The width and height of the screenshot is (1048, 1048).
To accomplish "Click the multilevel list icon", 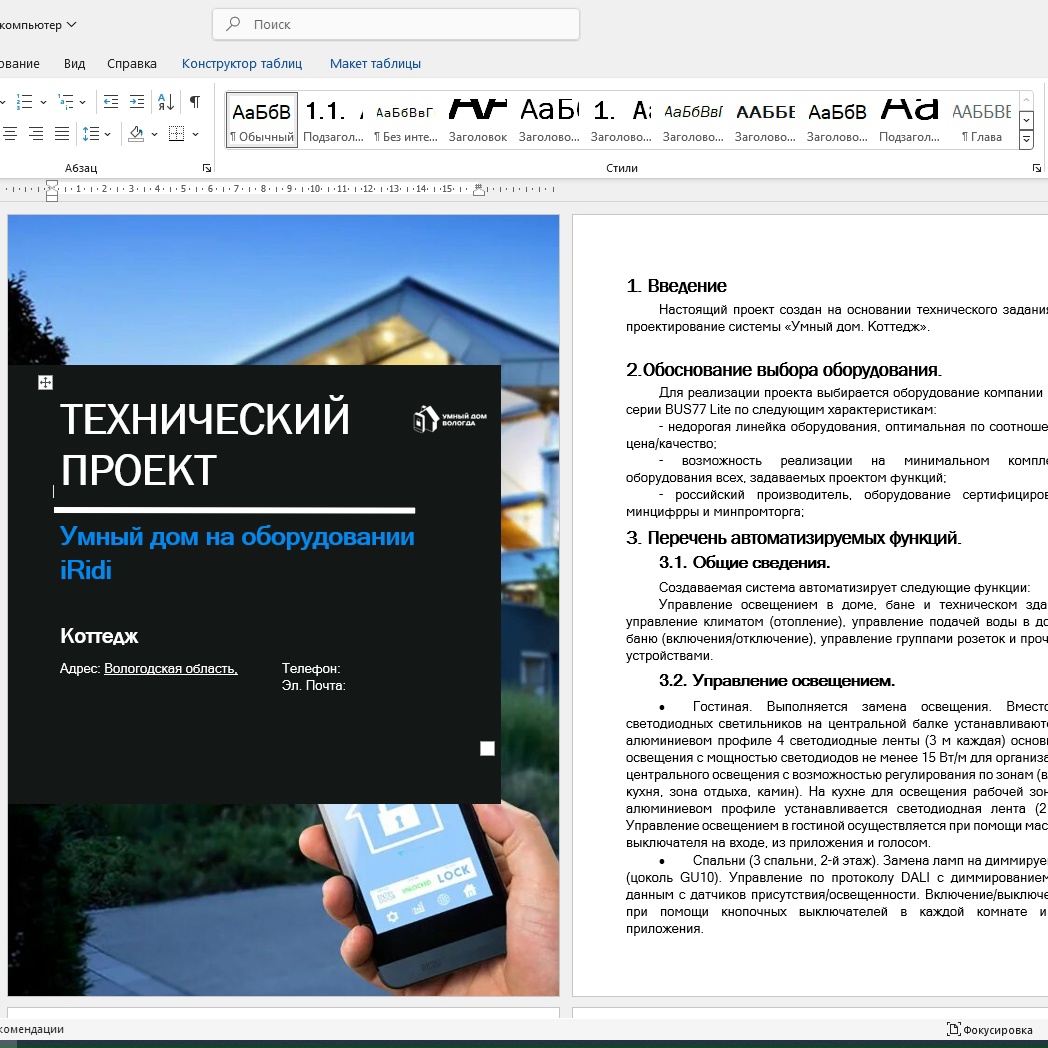I will [x=66, y=102].
